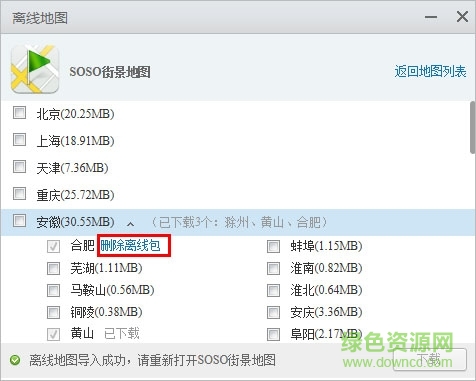The height and width of the screenshot is (381, 476).
Task: Click the 上海(18.91MB) label
Action: 75,141
